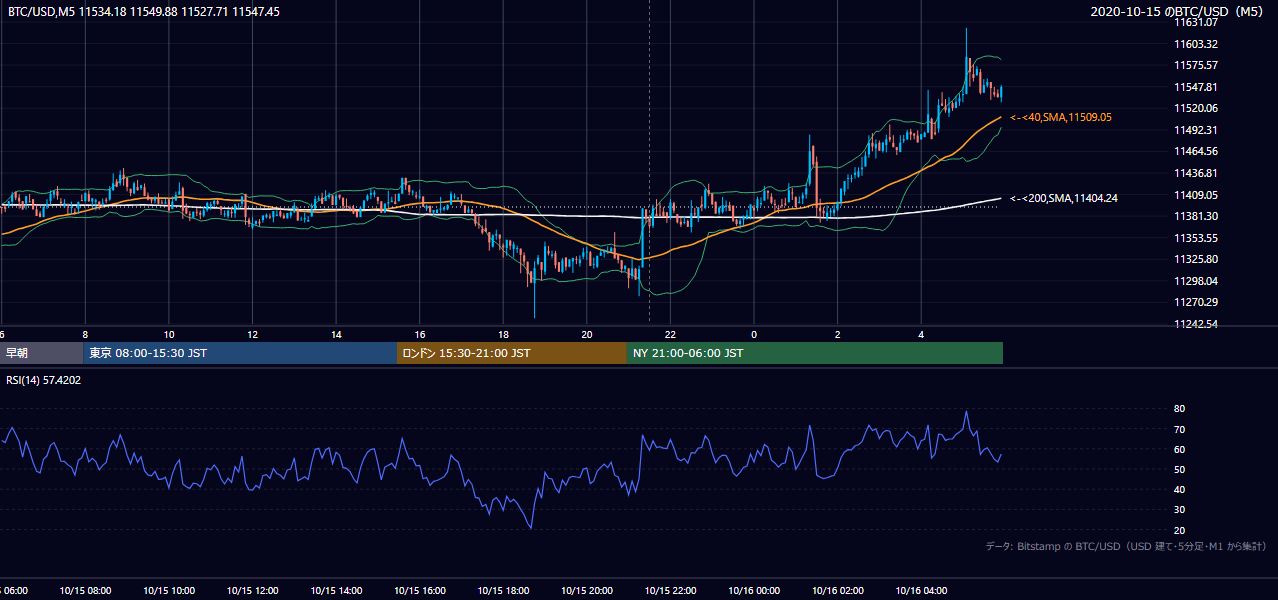Click the RSI scale value 30
1278x600 pixels.
(x=1179, y=510)
